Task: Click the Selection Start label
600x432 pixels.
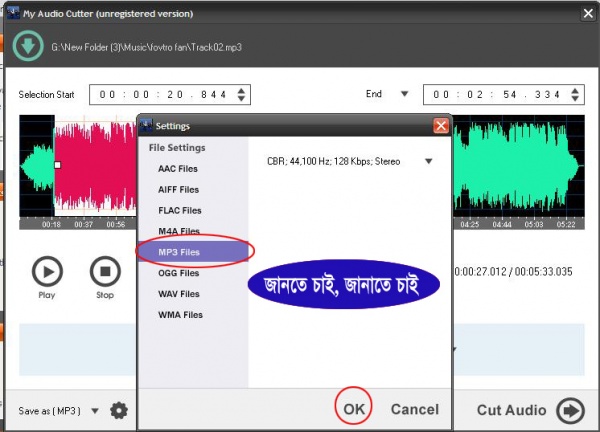Action: (x=46, y=95)
